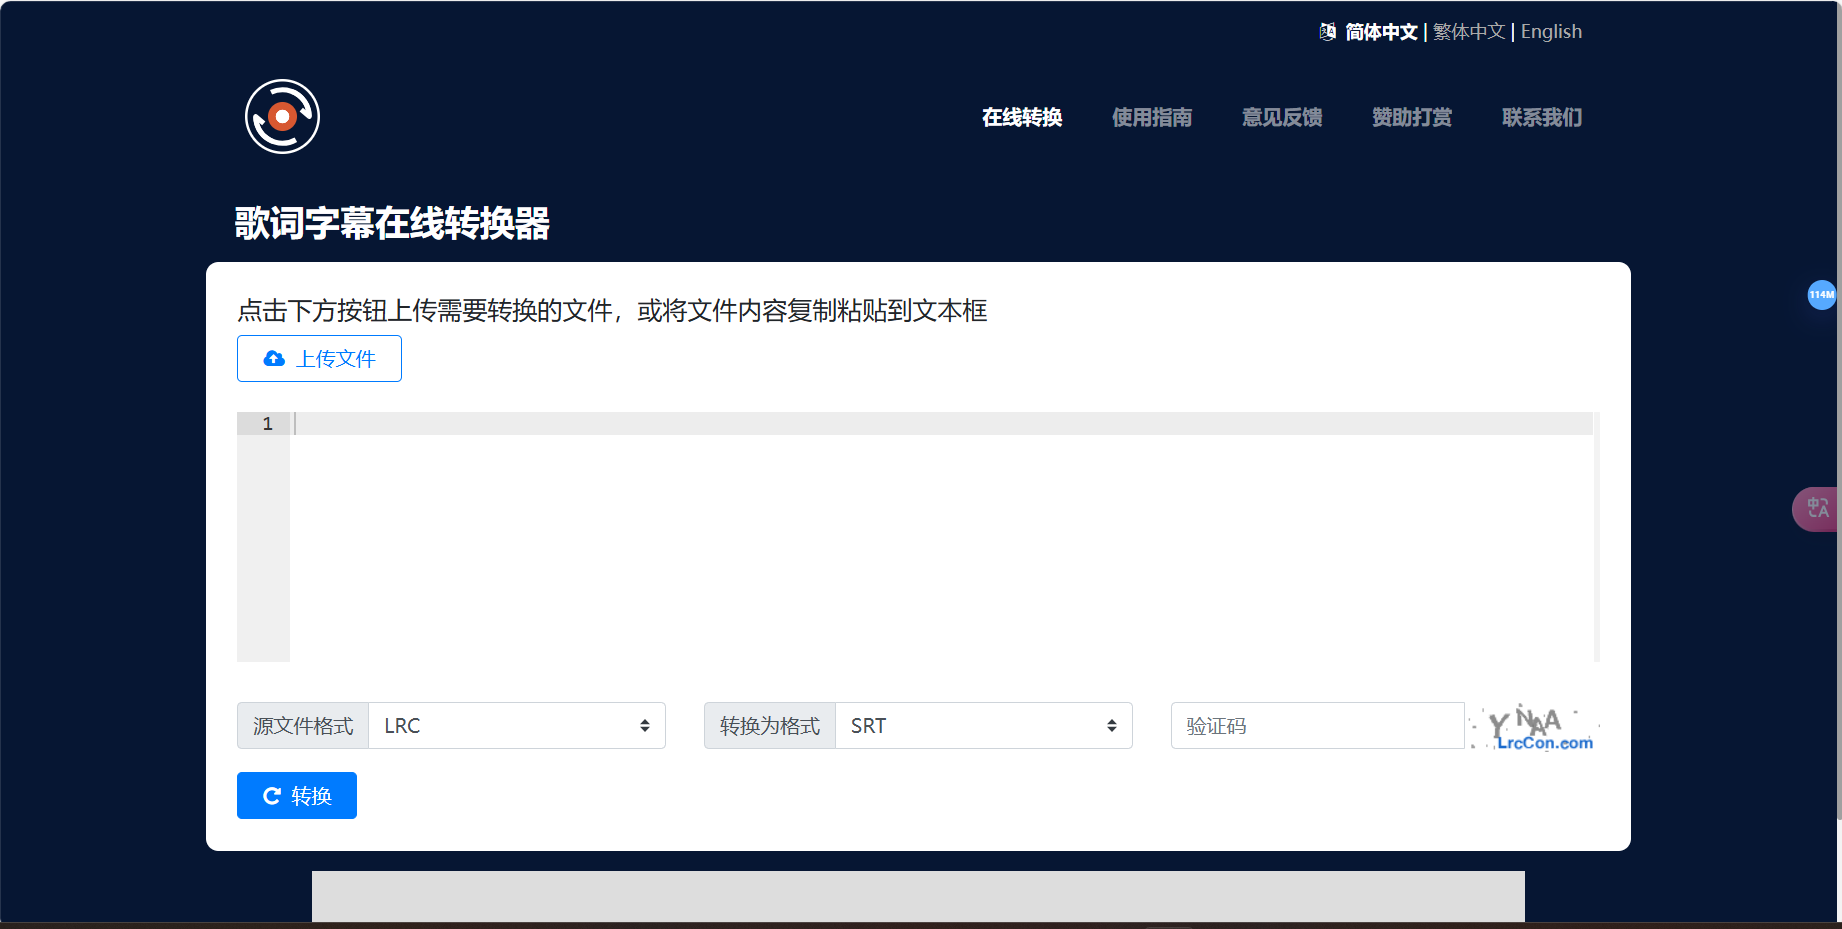Click the refresh arrow icon on 转换 button

tap(270, 794)
